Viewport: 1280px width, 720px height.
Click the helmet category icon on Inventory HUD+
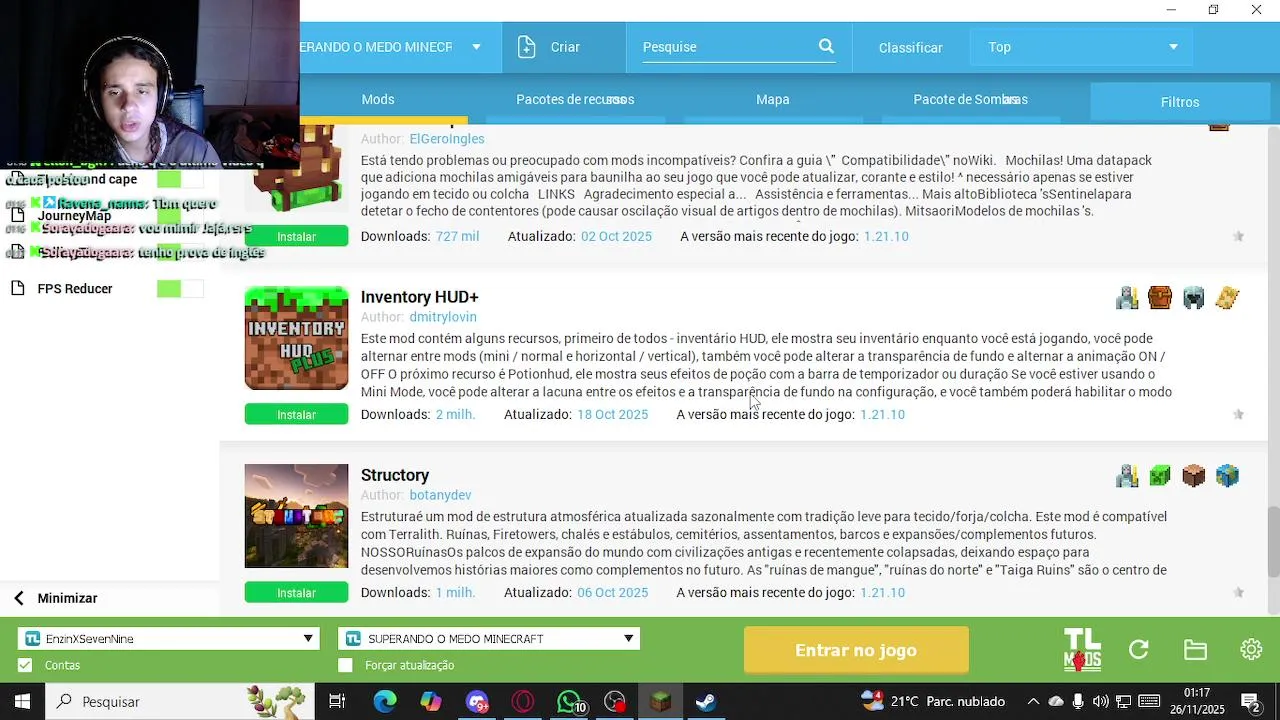point(1194,297)
